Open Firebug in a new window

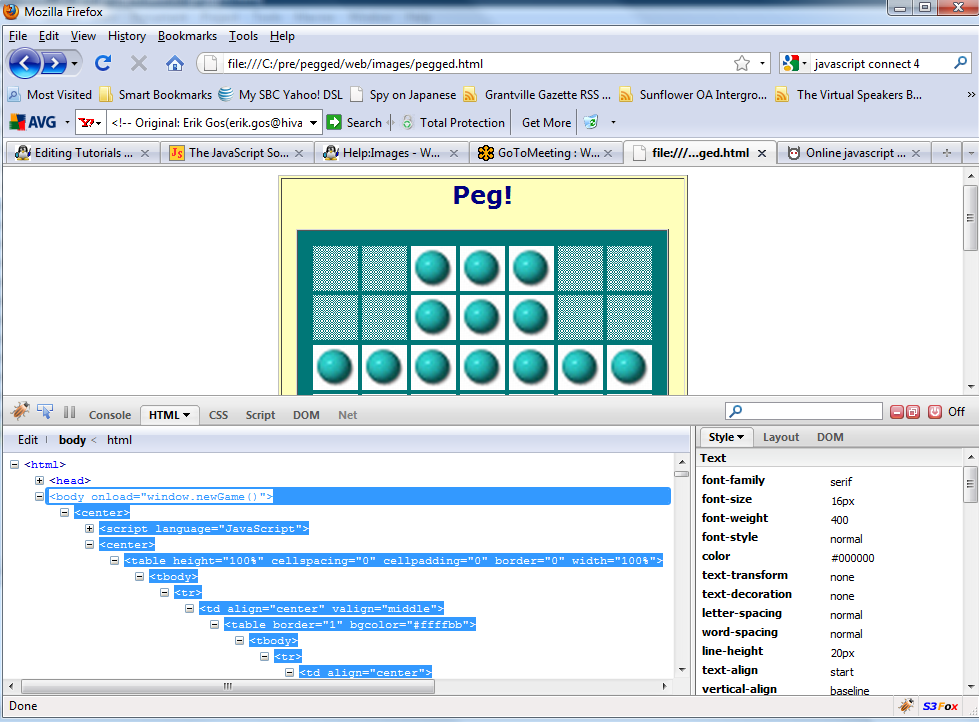(913, 412)
